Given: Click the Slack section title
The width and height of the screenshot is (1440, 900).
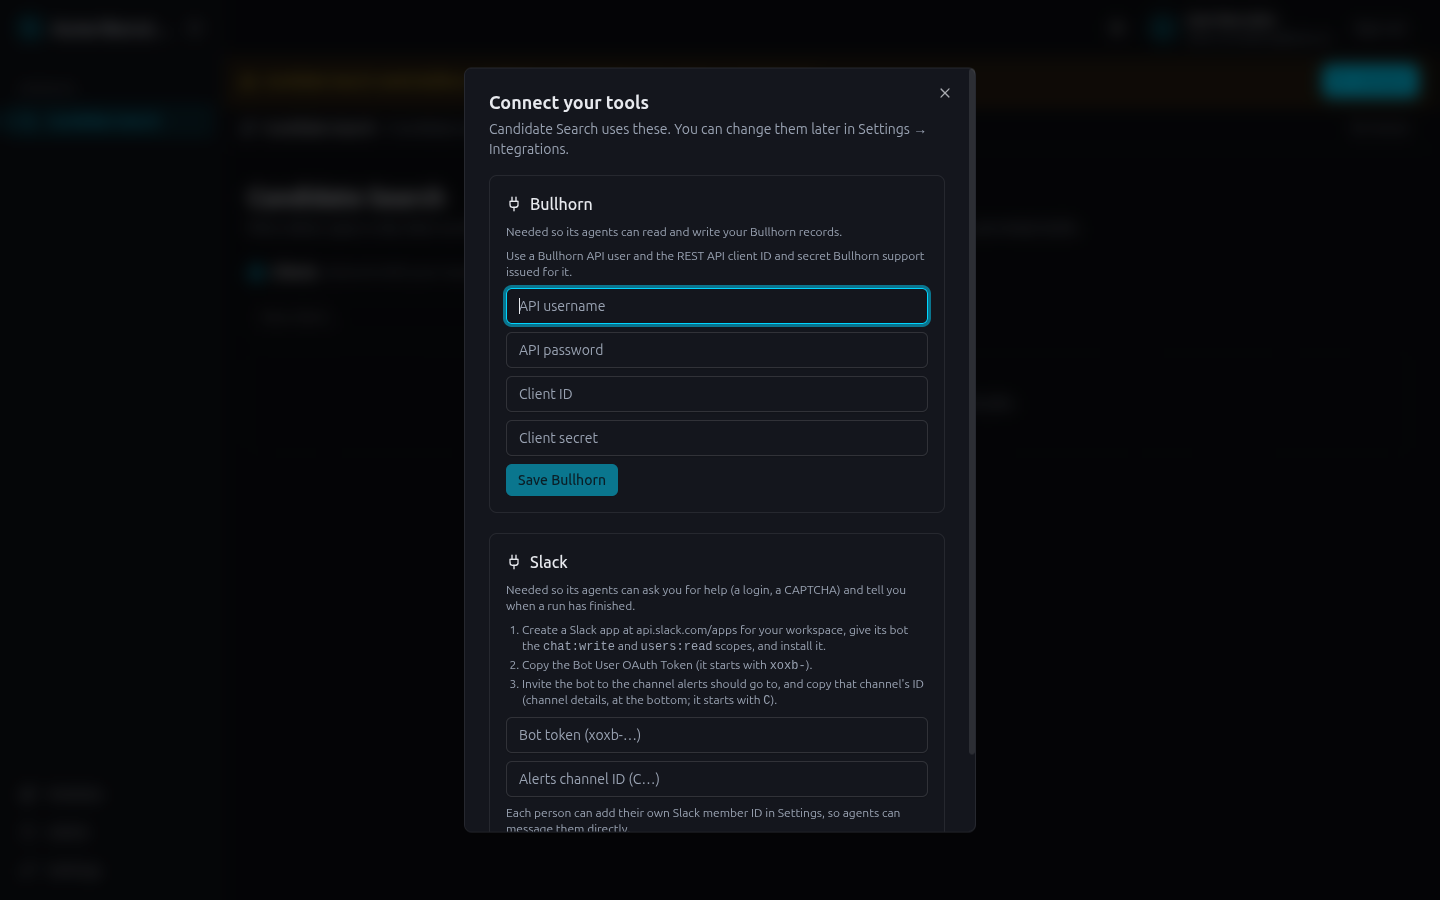Looking at the screenshot, I should point(549,562).
